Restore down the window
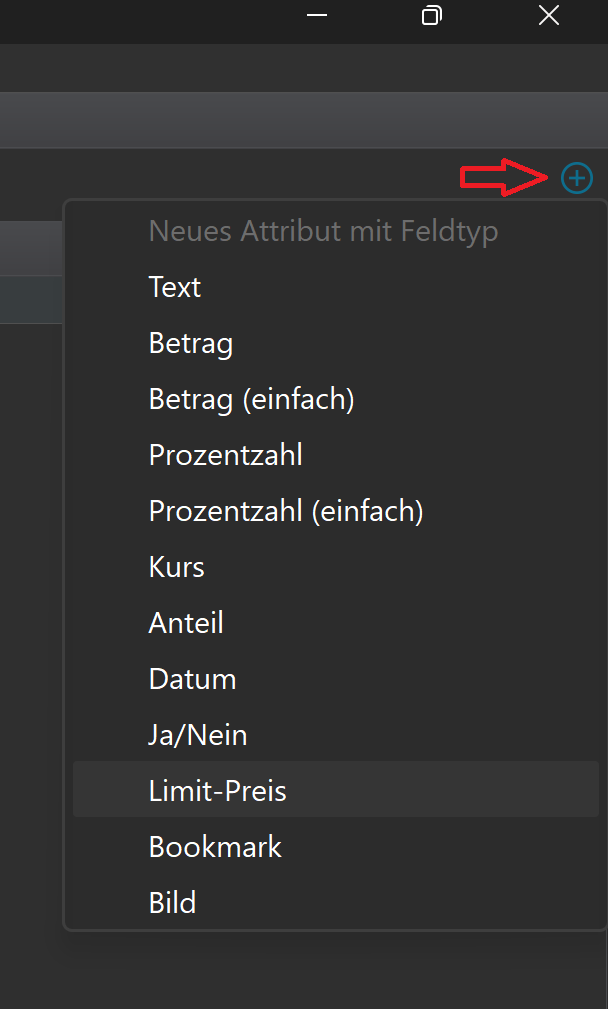The width and height of the screenshot is (608, 1009). click(x=432, y=16)
